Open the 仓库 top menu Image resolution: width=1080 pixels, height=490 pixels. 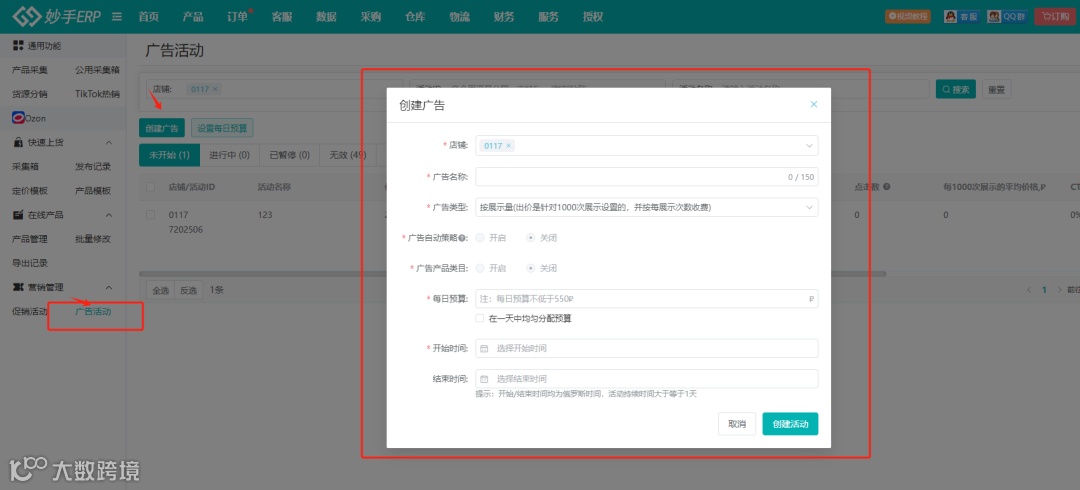tap(415, 17)
